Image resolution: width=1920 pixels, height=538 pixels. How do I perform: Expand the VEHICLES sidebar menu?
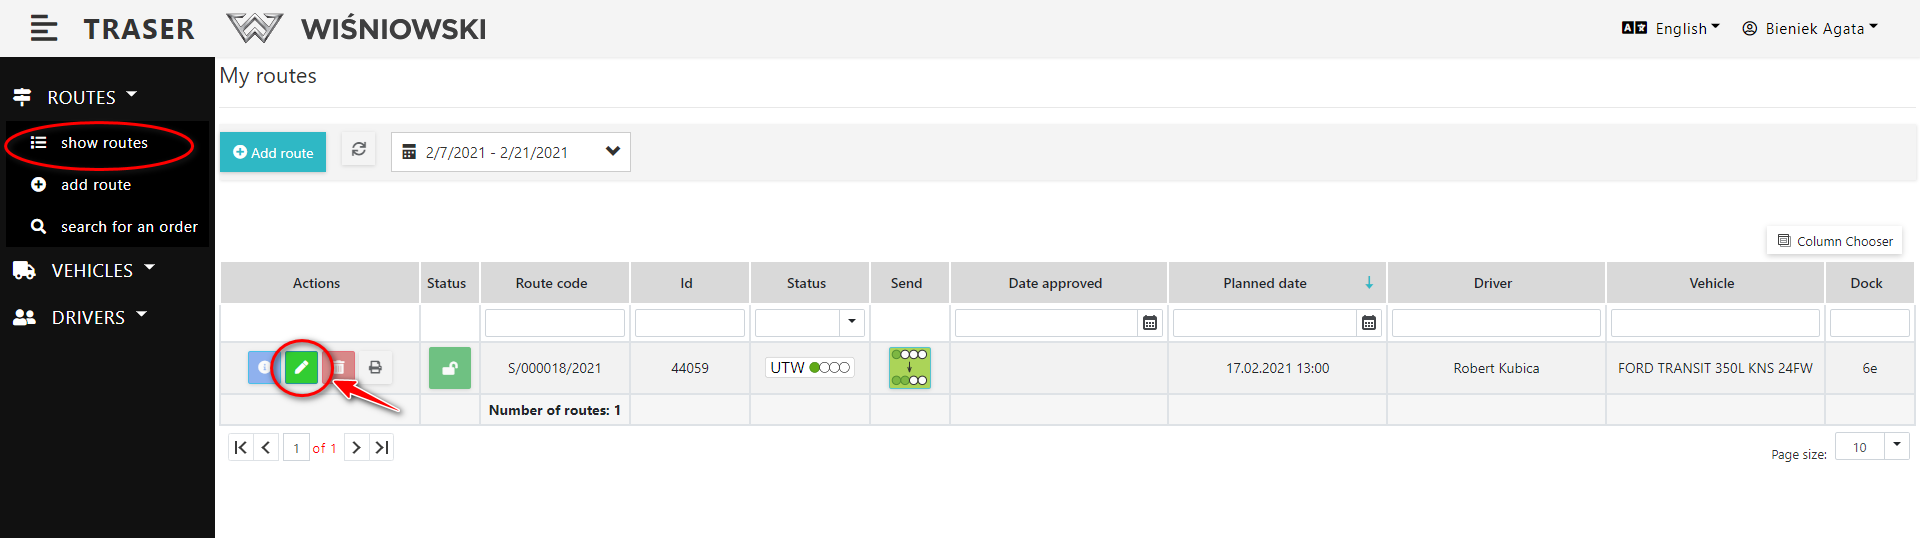(92, 270)
